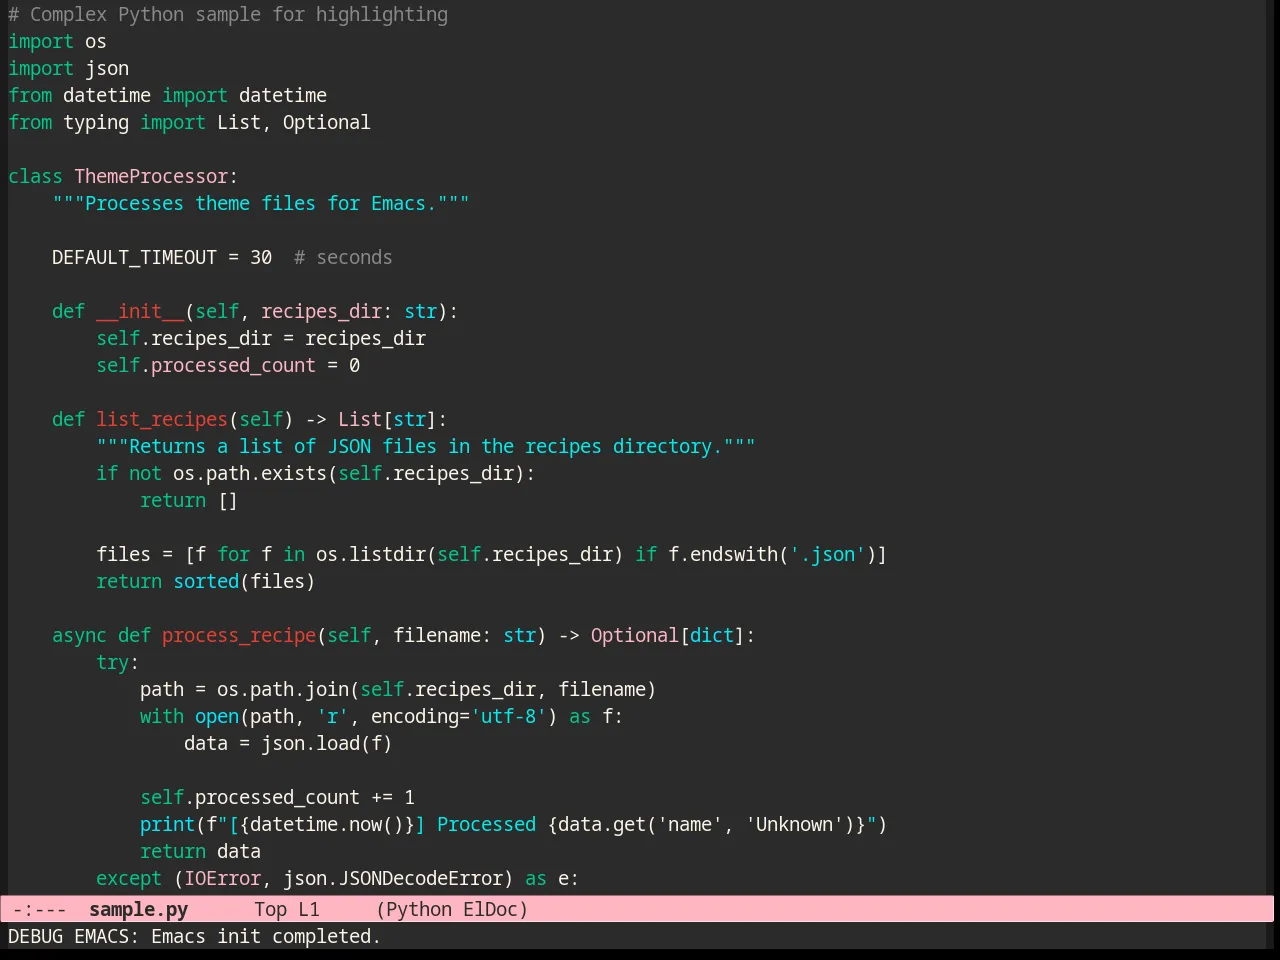1280x960 pixels.
Task: Click the 'List[str]' return type annotation
Action: click(x=387, y=419)
